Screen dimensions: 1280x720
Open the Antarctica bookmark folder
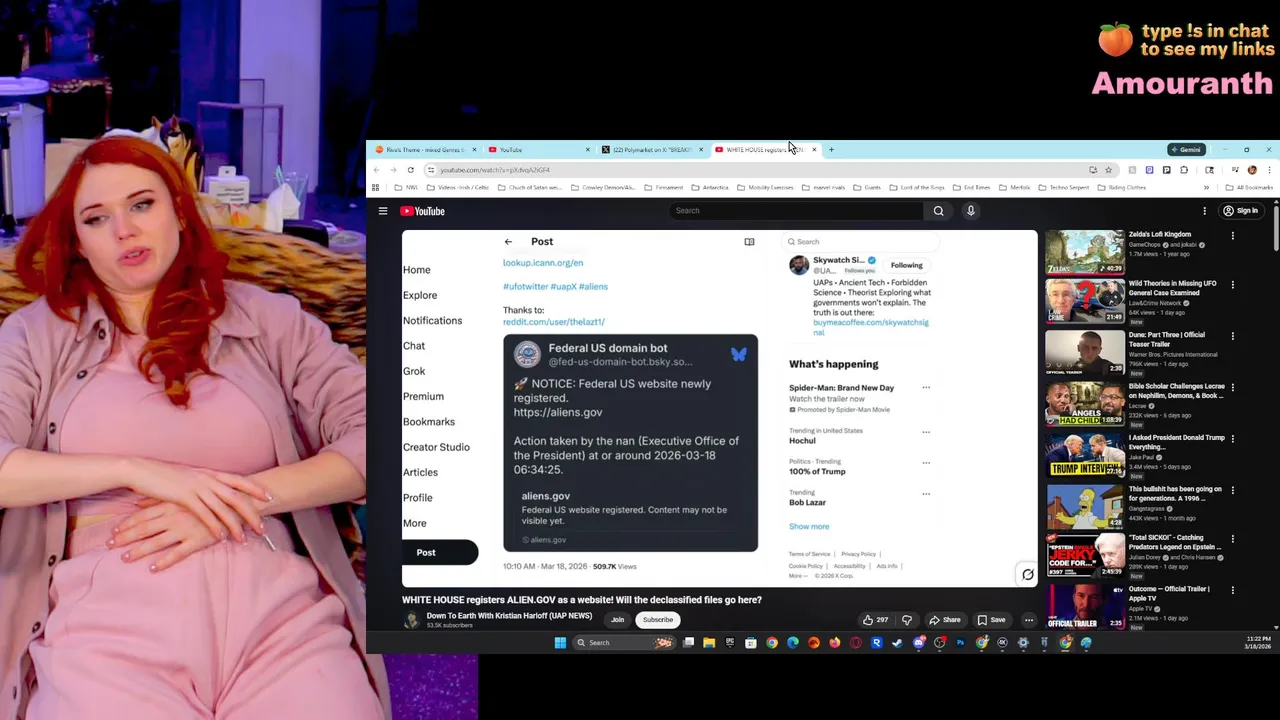click(x=710, y=187)
